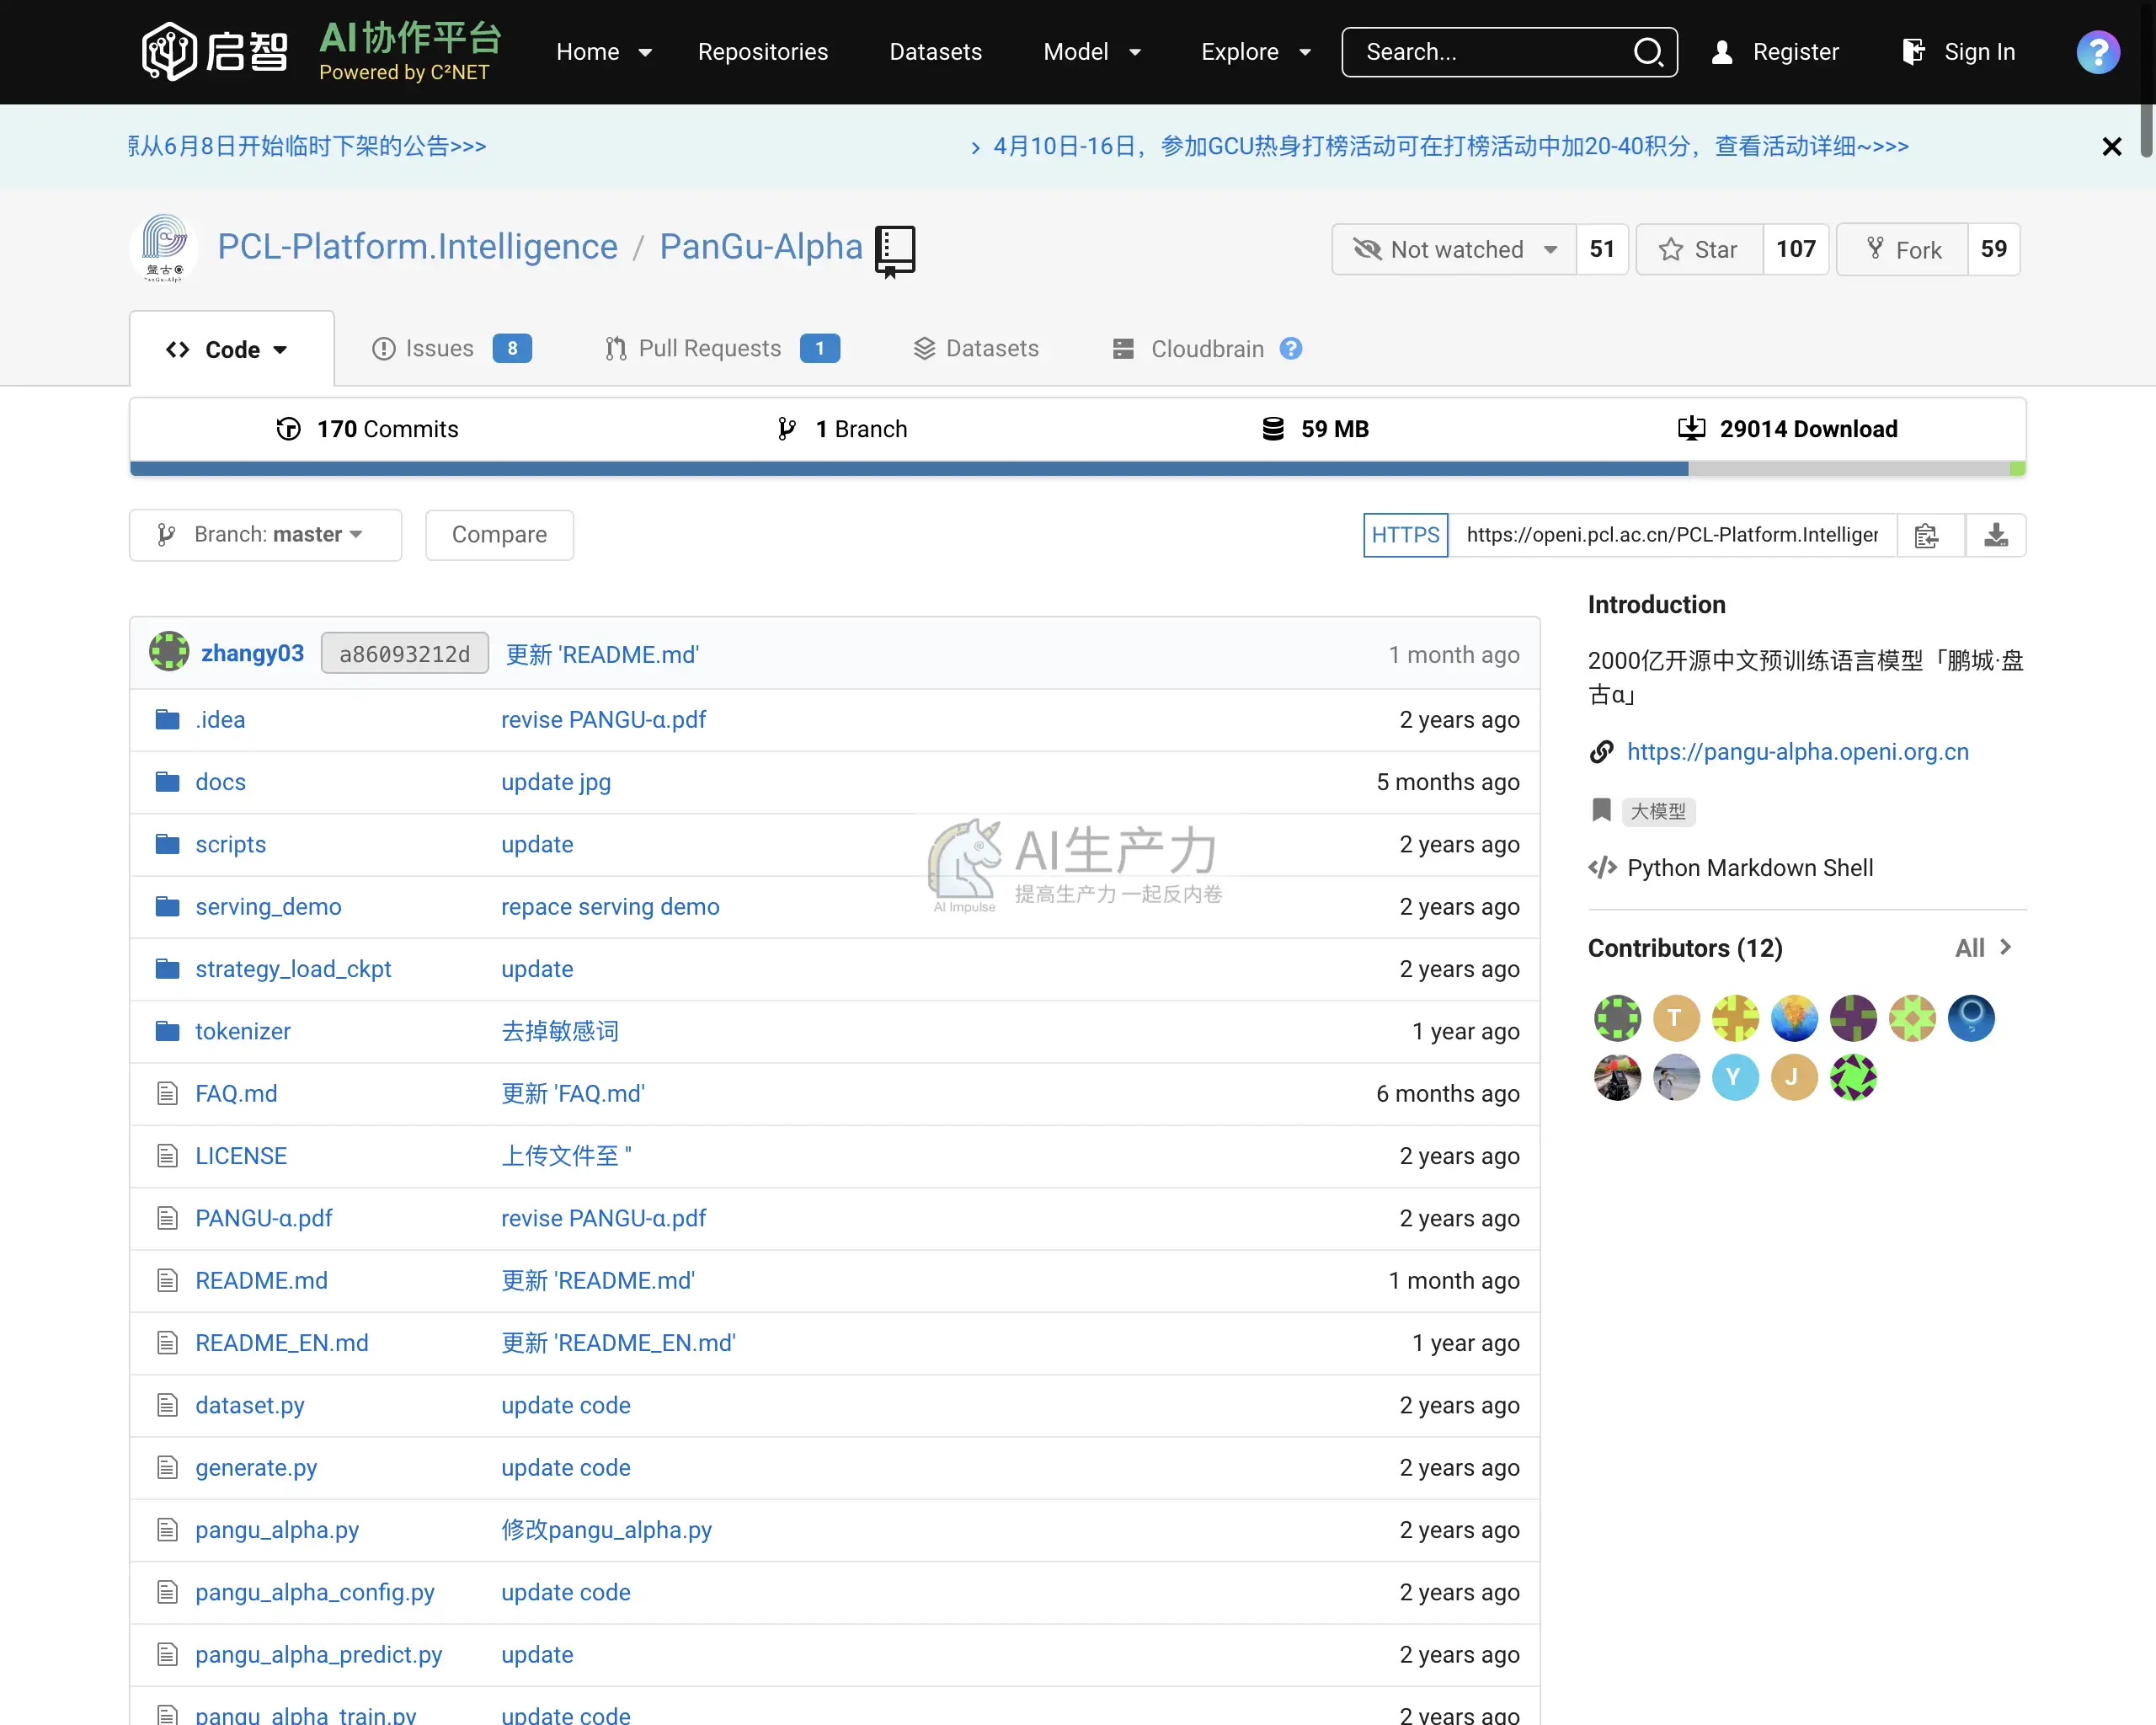
Task: Open the .idea folder
Action: (x=220, y=720)
